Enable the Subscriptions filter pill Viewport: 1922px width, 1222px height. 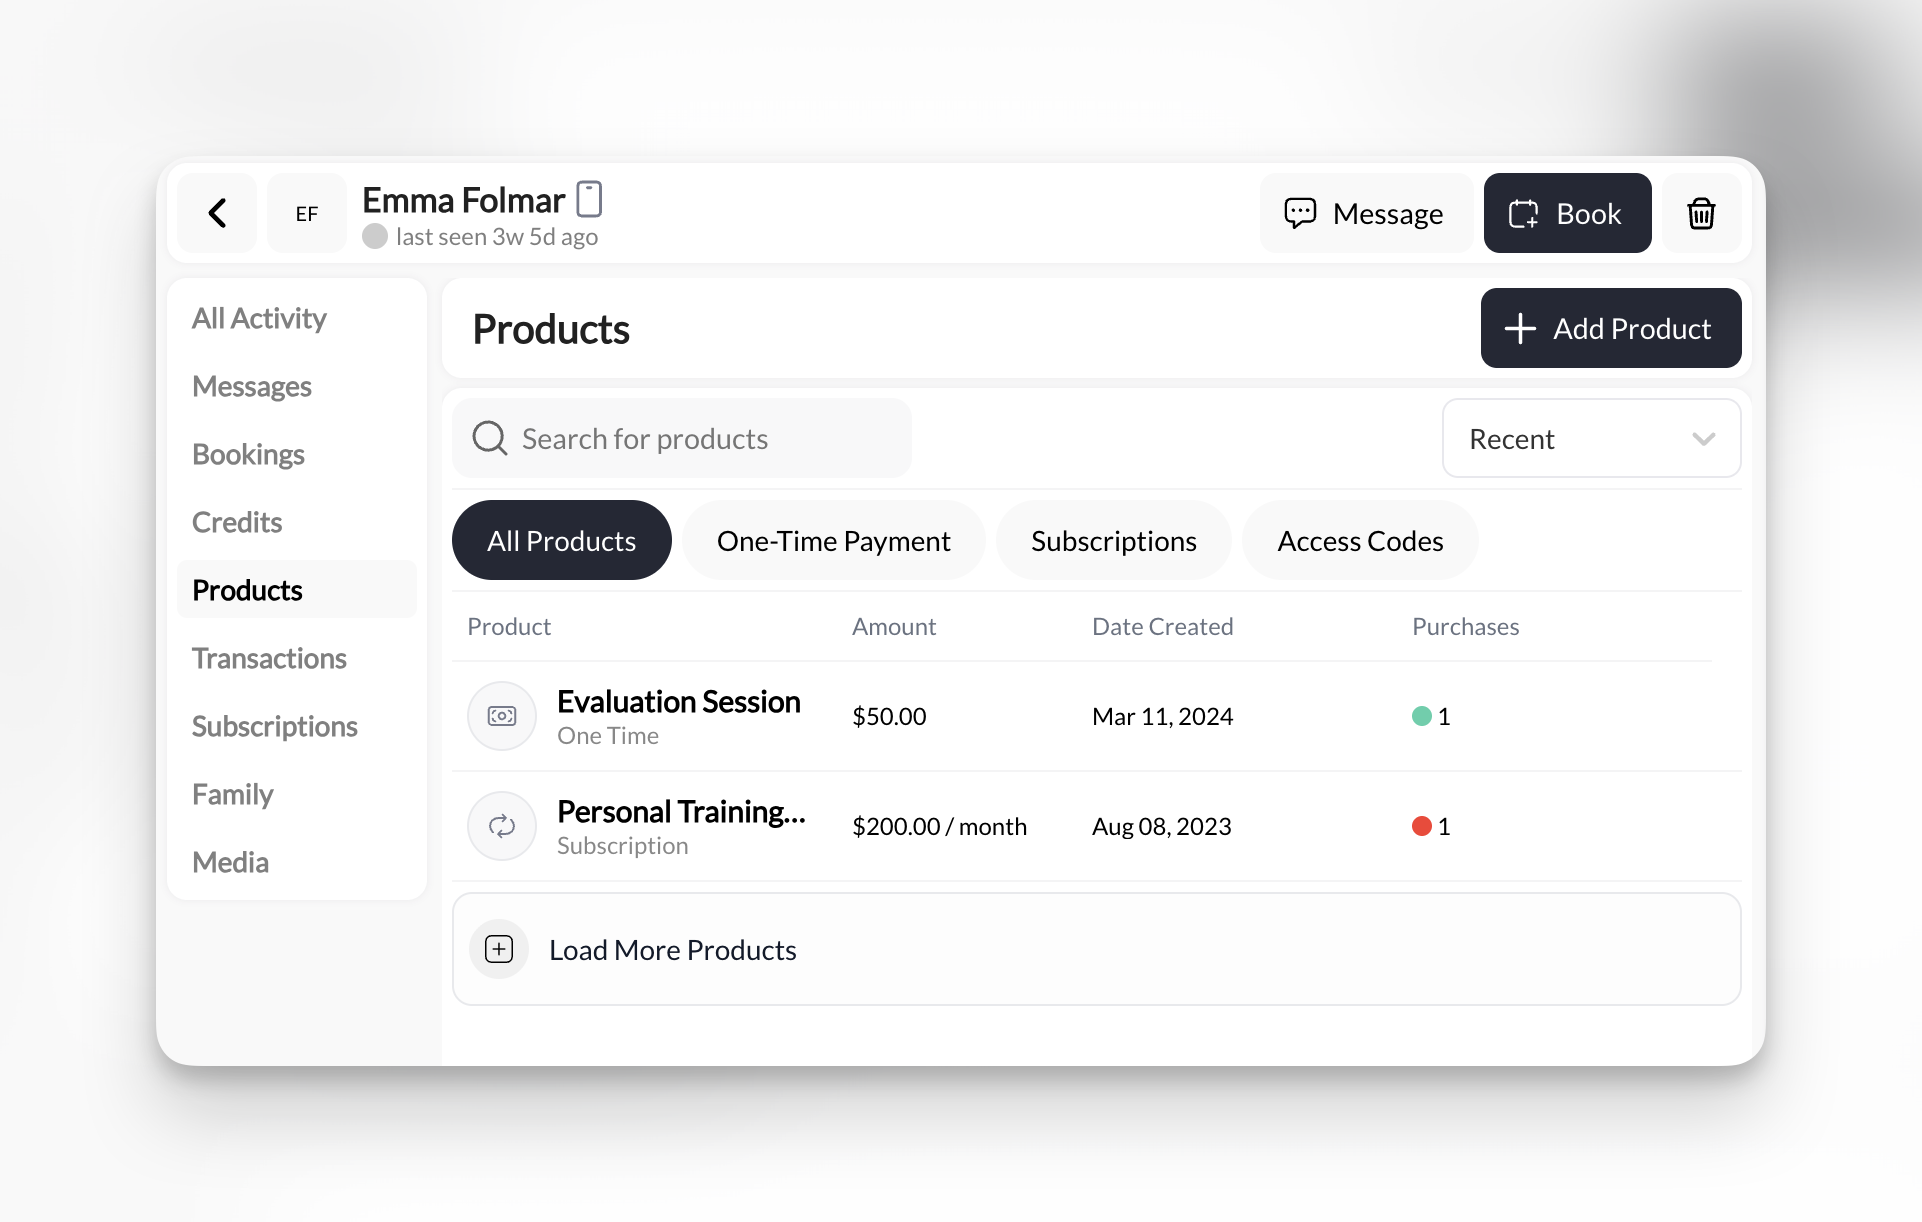(1113, 540)
